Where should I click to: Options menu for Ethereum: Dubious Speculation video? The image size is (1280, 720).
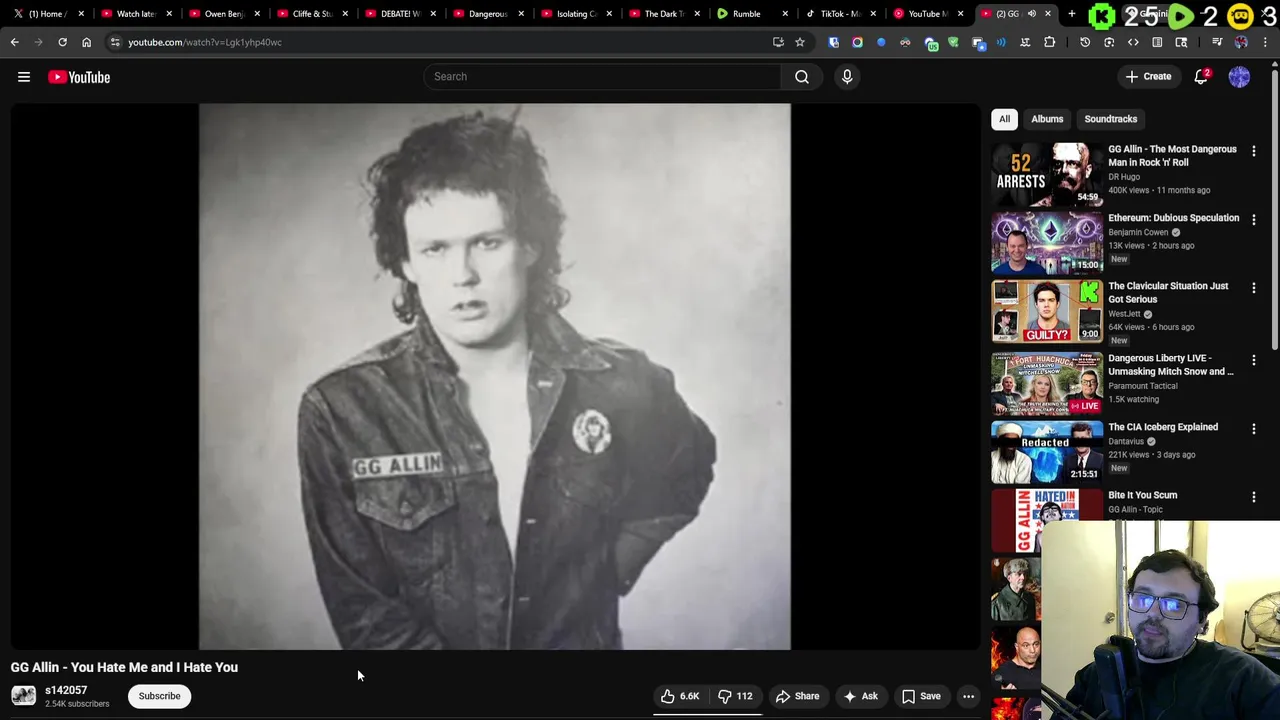(1253, 219)
